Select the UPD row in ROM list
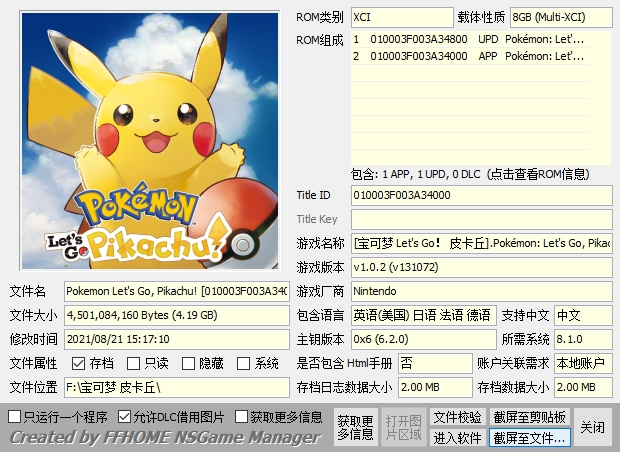This screenshot has width=620, height=452. pos(480,40)
